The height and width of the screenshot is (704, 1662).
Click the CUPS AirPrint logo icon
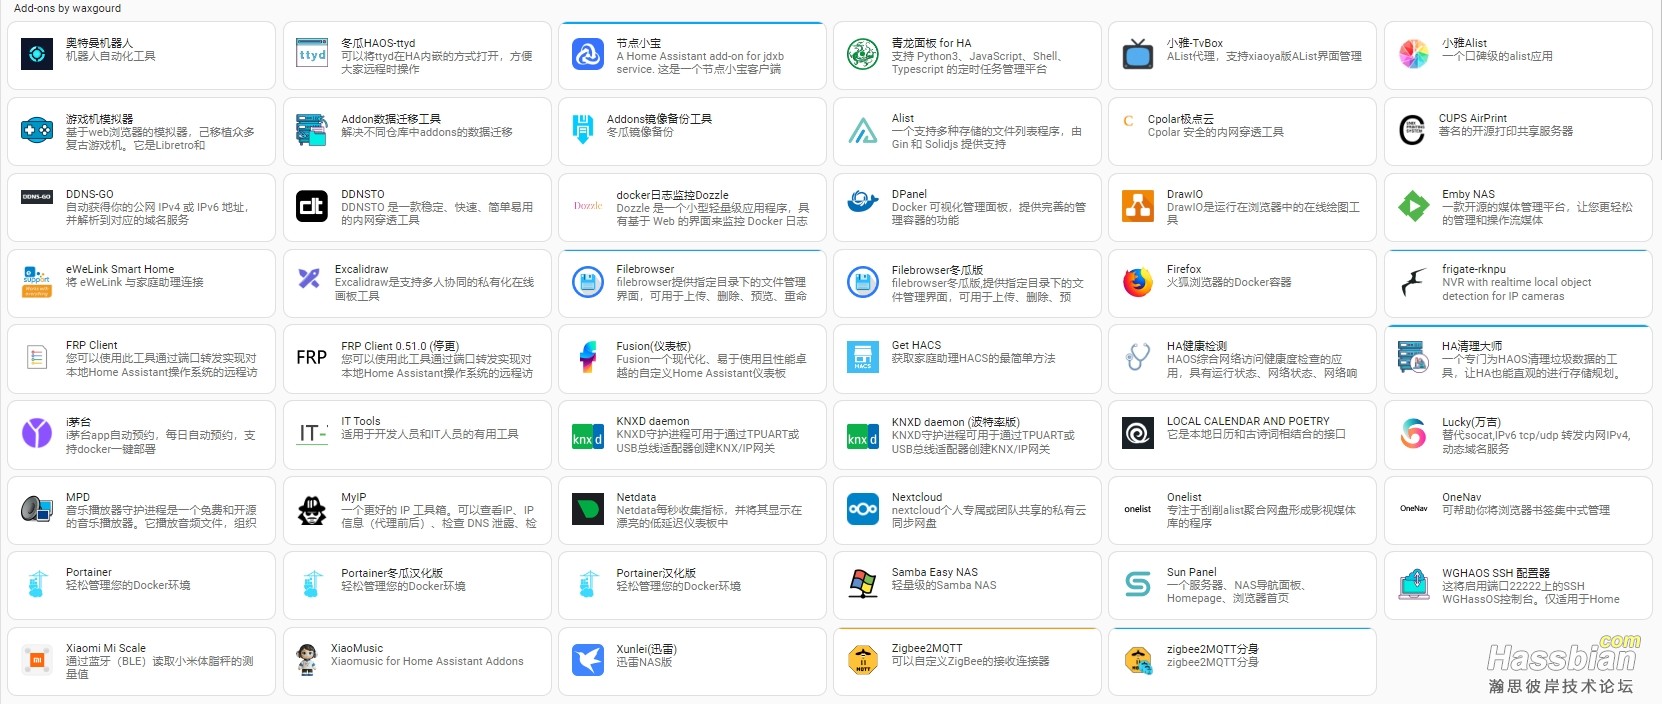pos(1412,130)
